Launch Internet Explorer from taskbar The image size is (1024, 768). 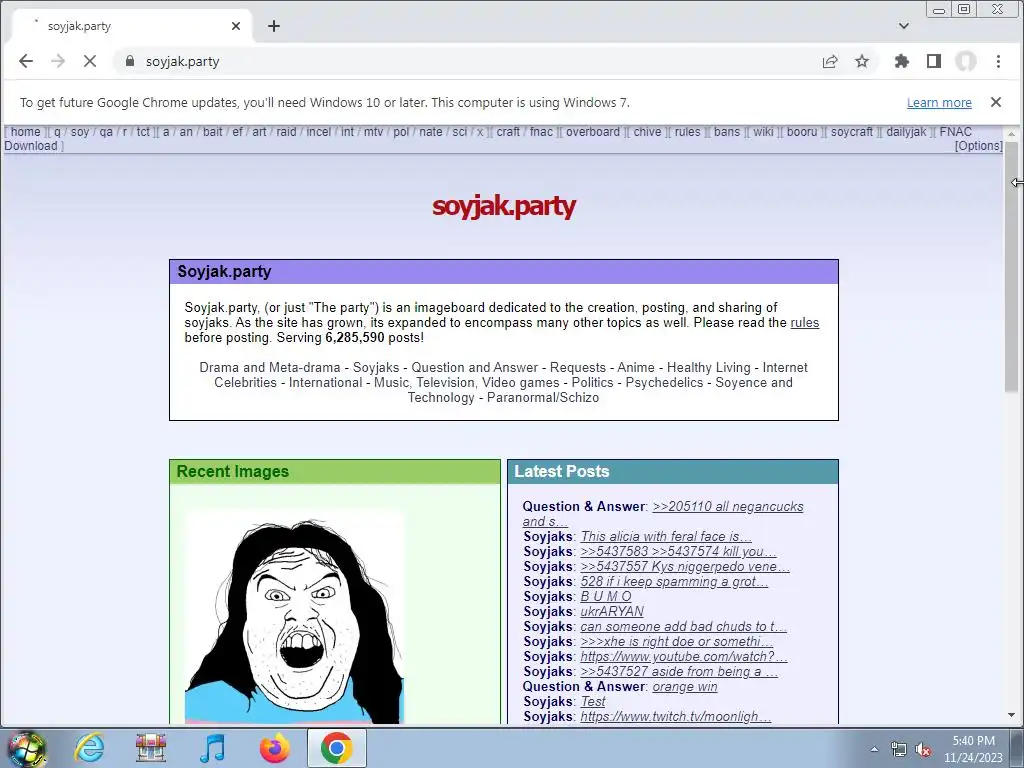(x=89, y=748)
